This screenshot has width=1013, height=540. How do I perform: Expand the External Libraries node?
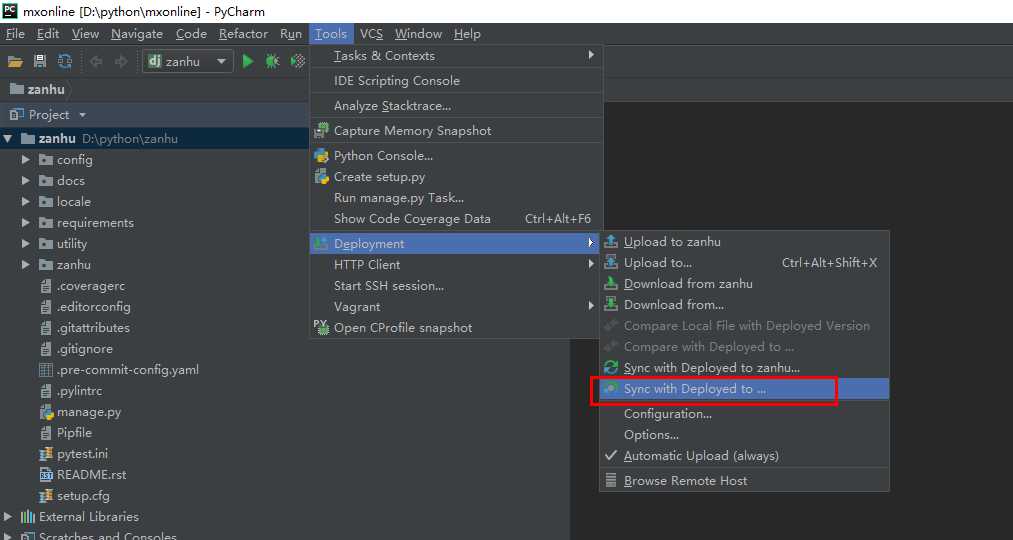pos(8,517)
